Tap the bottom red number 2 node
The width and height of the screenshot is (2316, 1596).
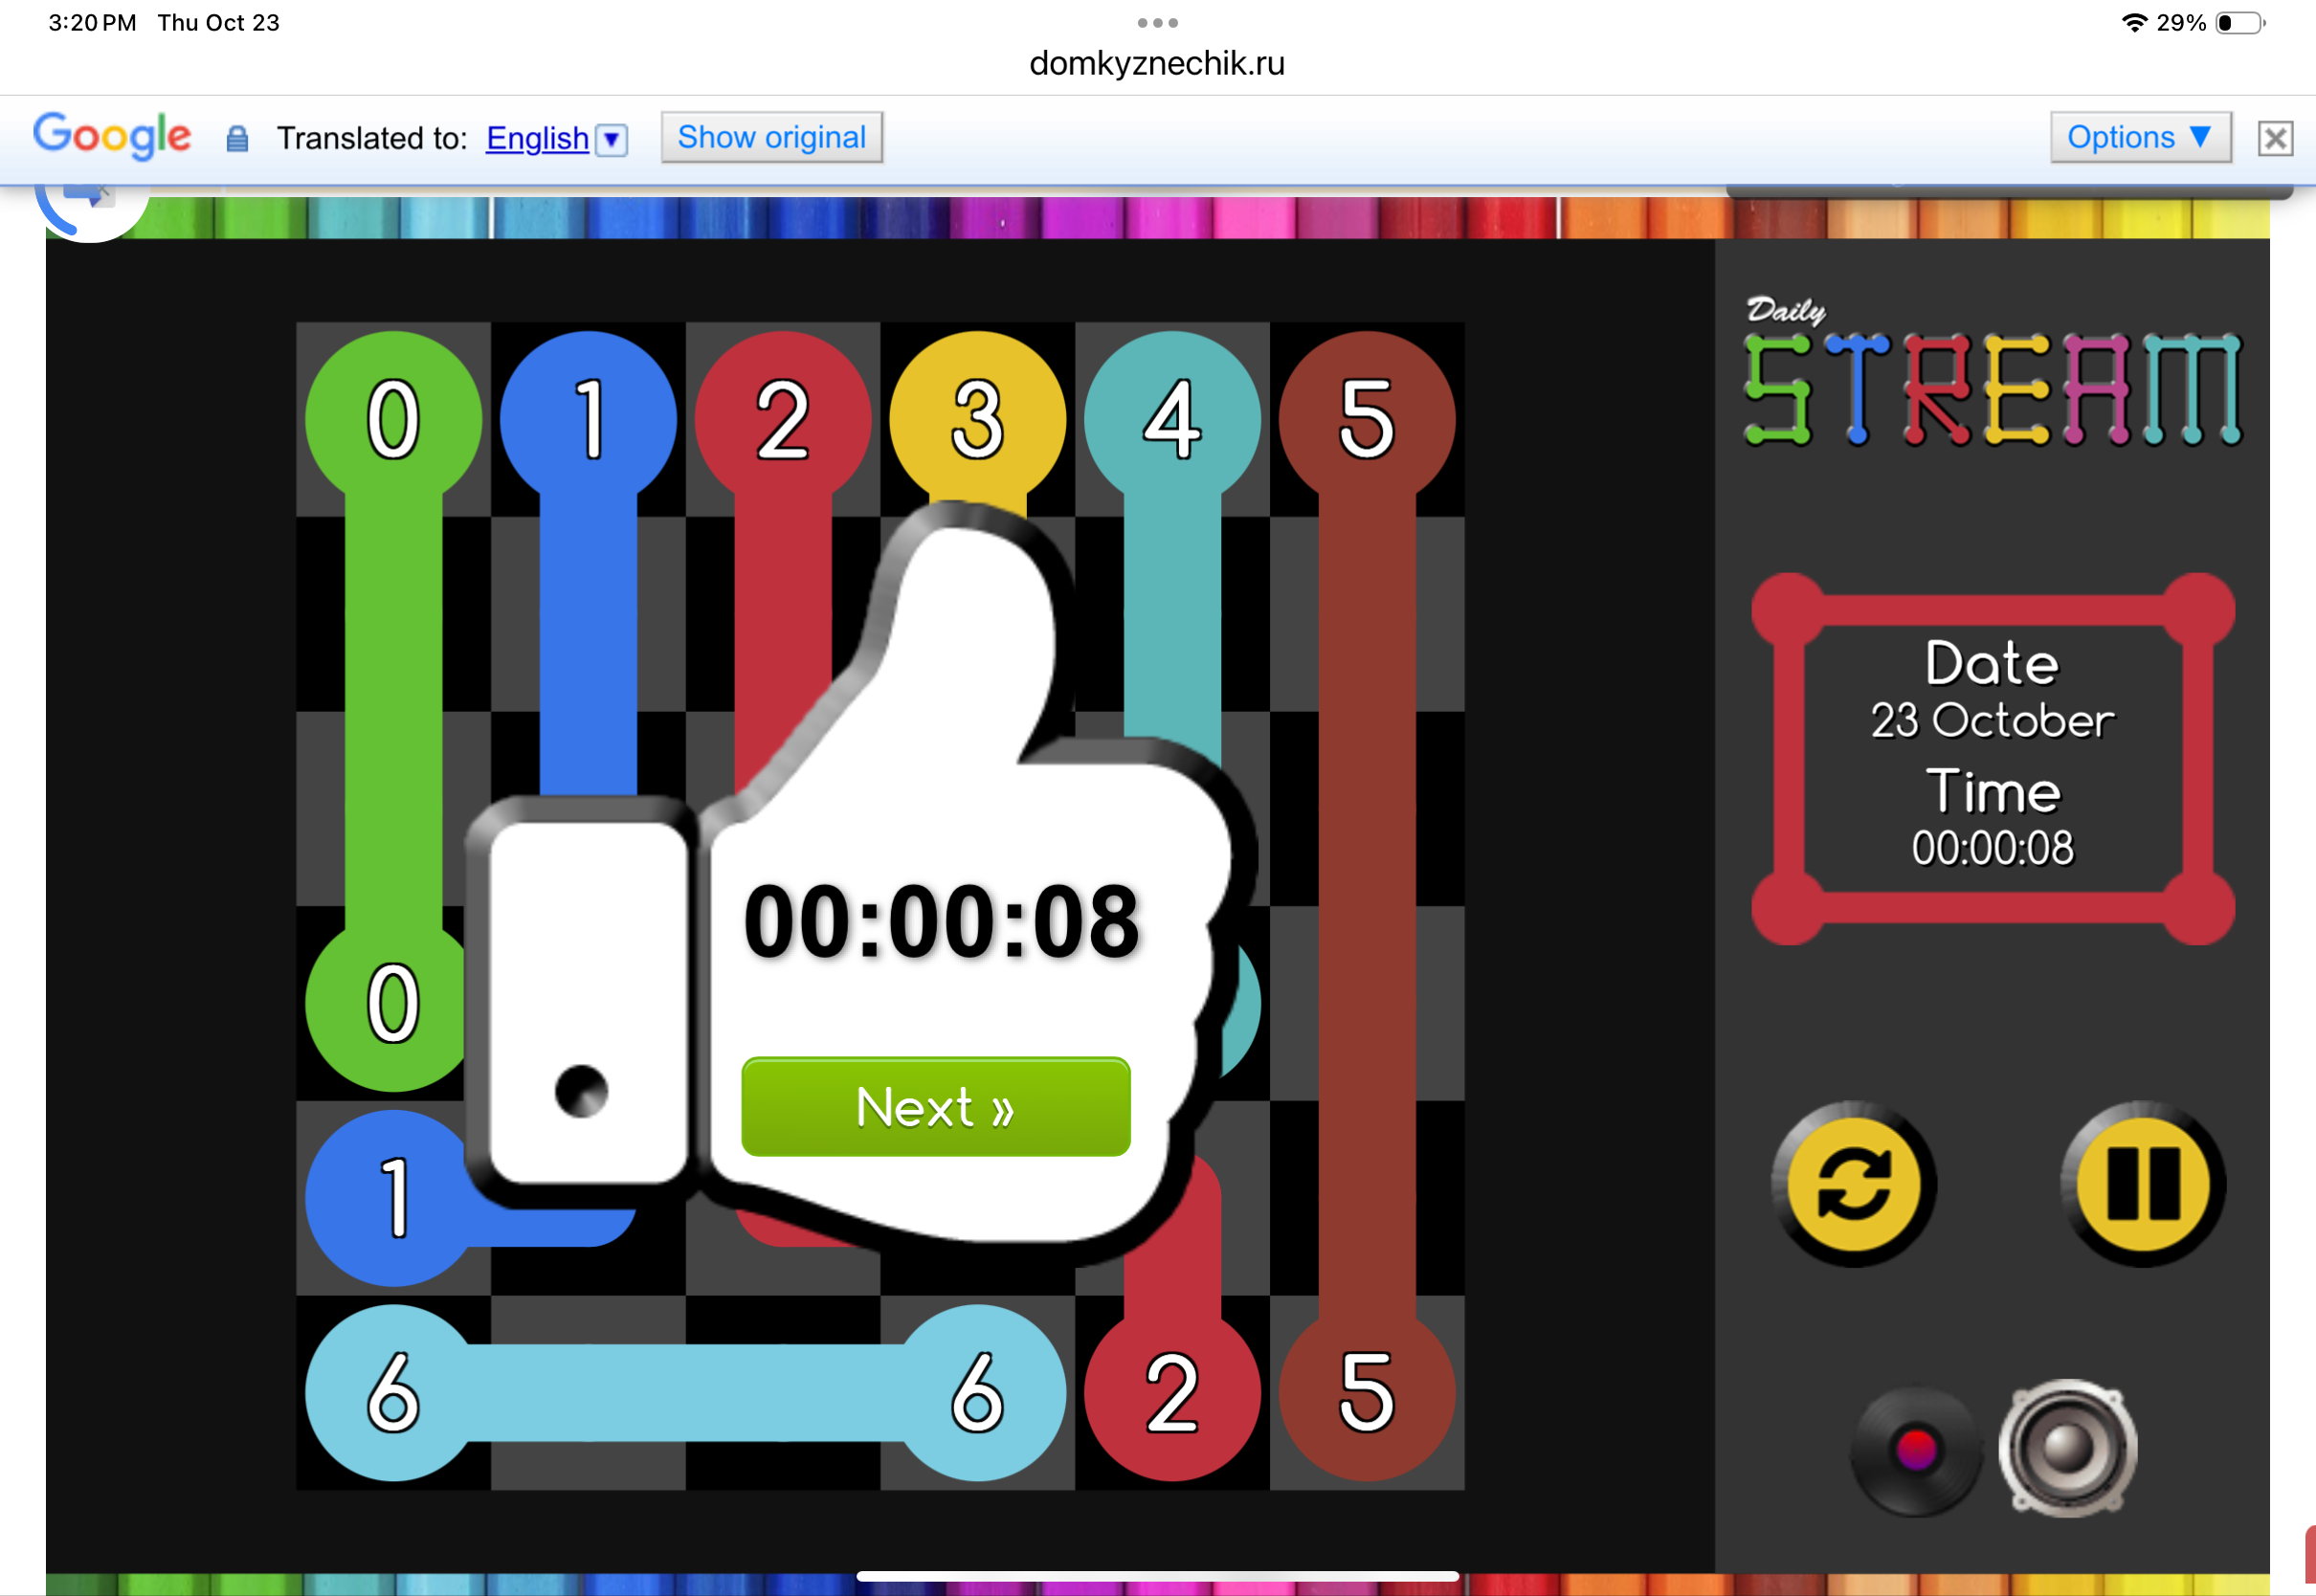[1171, 1392]
